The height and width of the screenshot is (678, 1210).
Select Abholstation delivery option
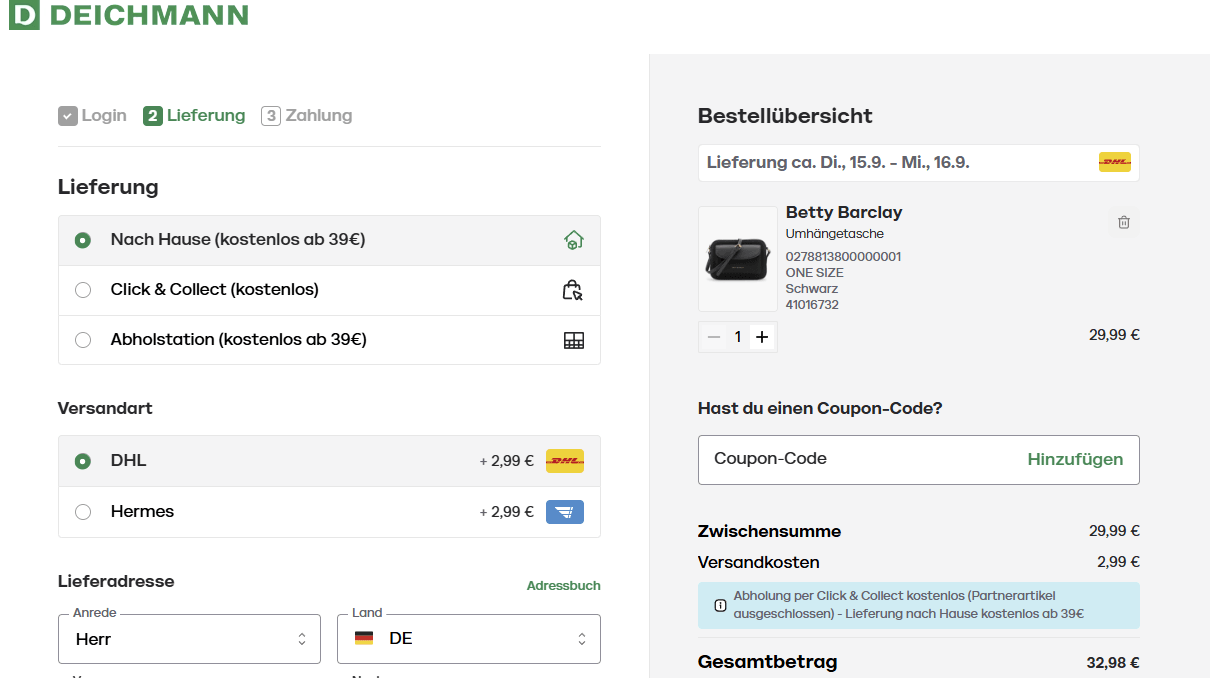tap(329, 340)
